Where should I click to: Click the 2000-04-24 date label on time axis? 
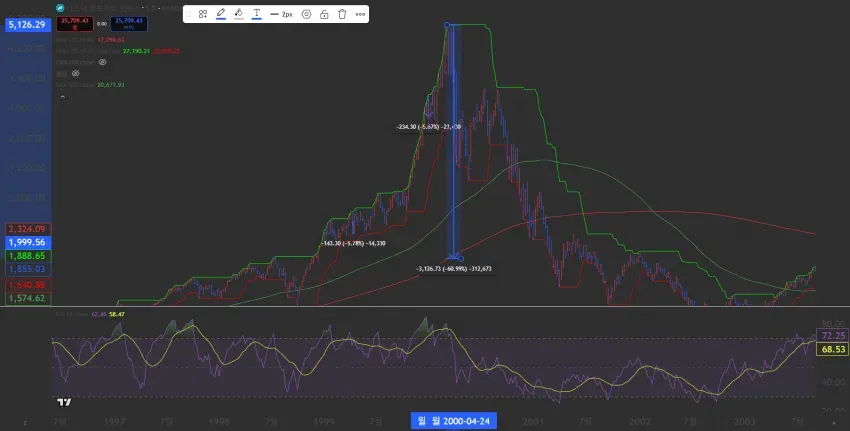pyautogui.click(x=454, y=421)
